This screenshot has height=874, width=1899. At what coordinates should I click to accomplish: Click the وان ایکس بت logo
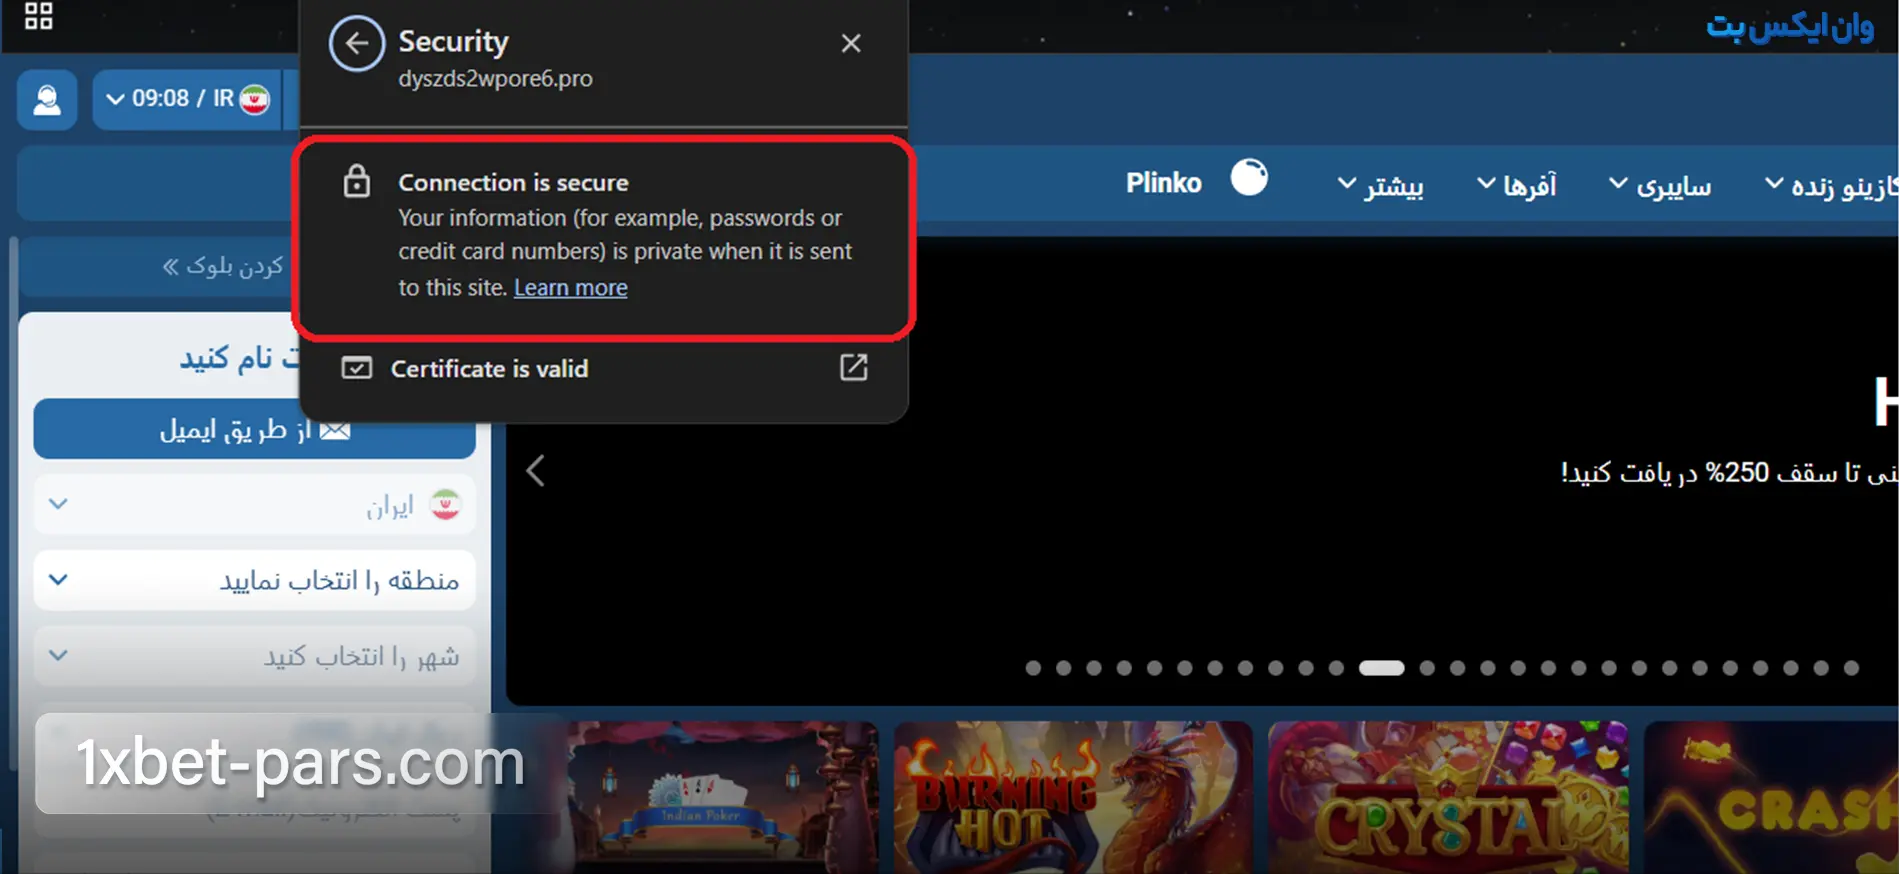point(1789,27)
